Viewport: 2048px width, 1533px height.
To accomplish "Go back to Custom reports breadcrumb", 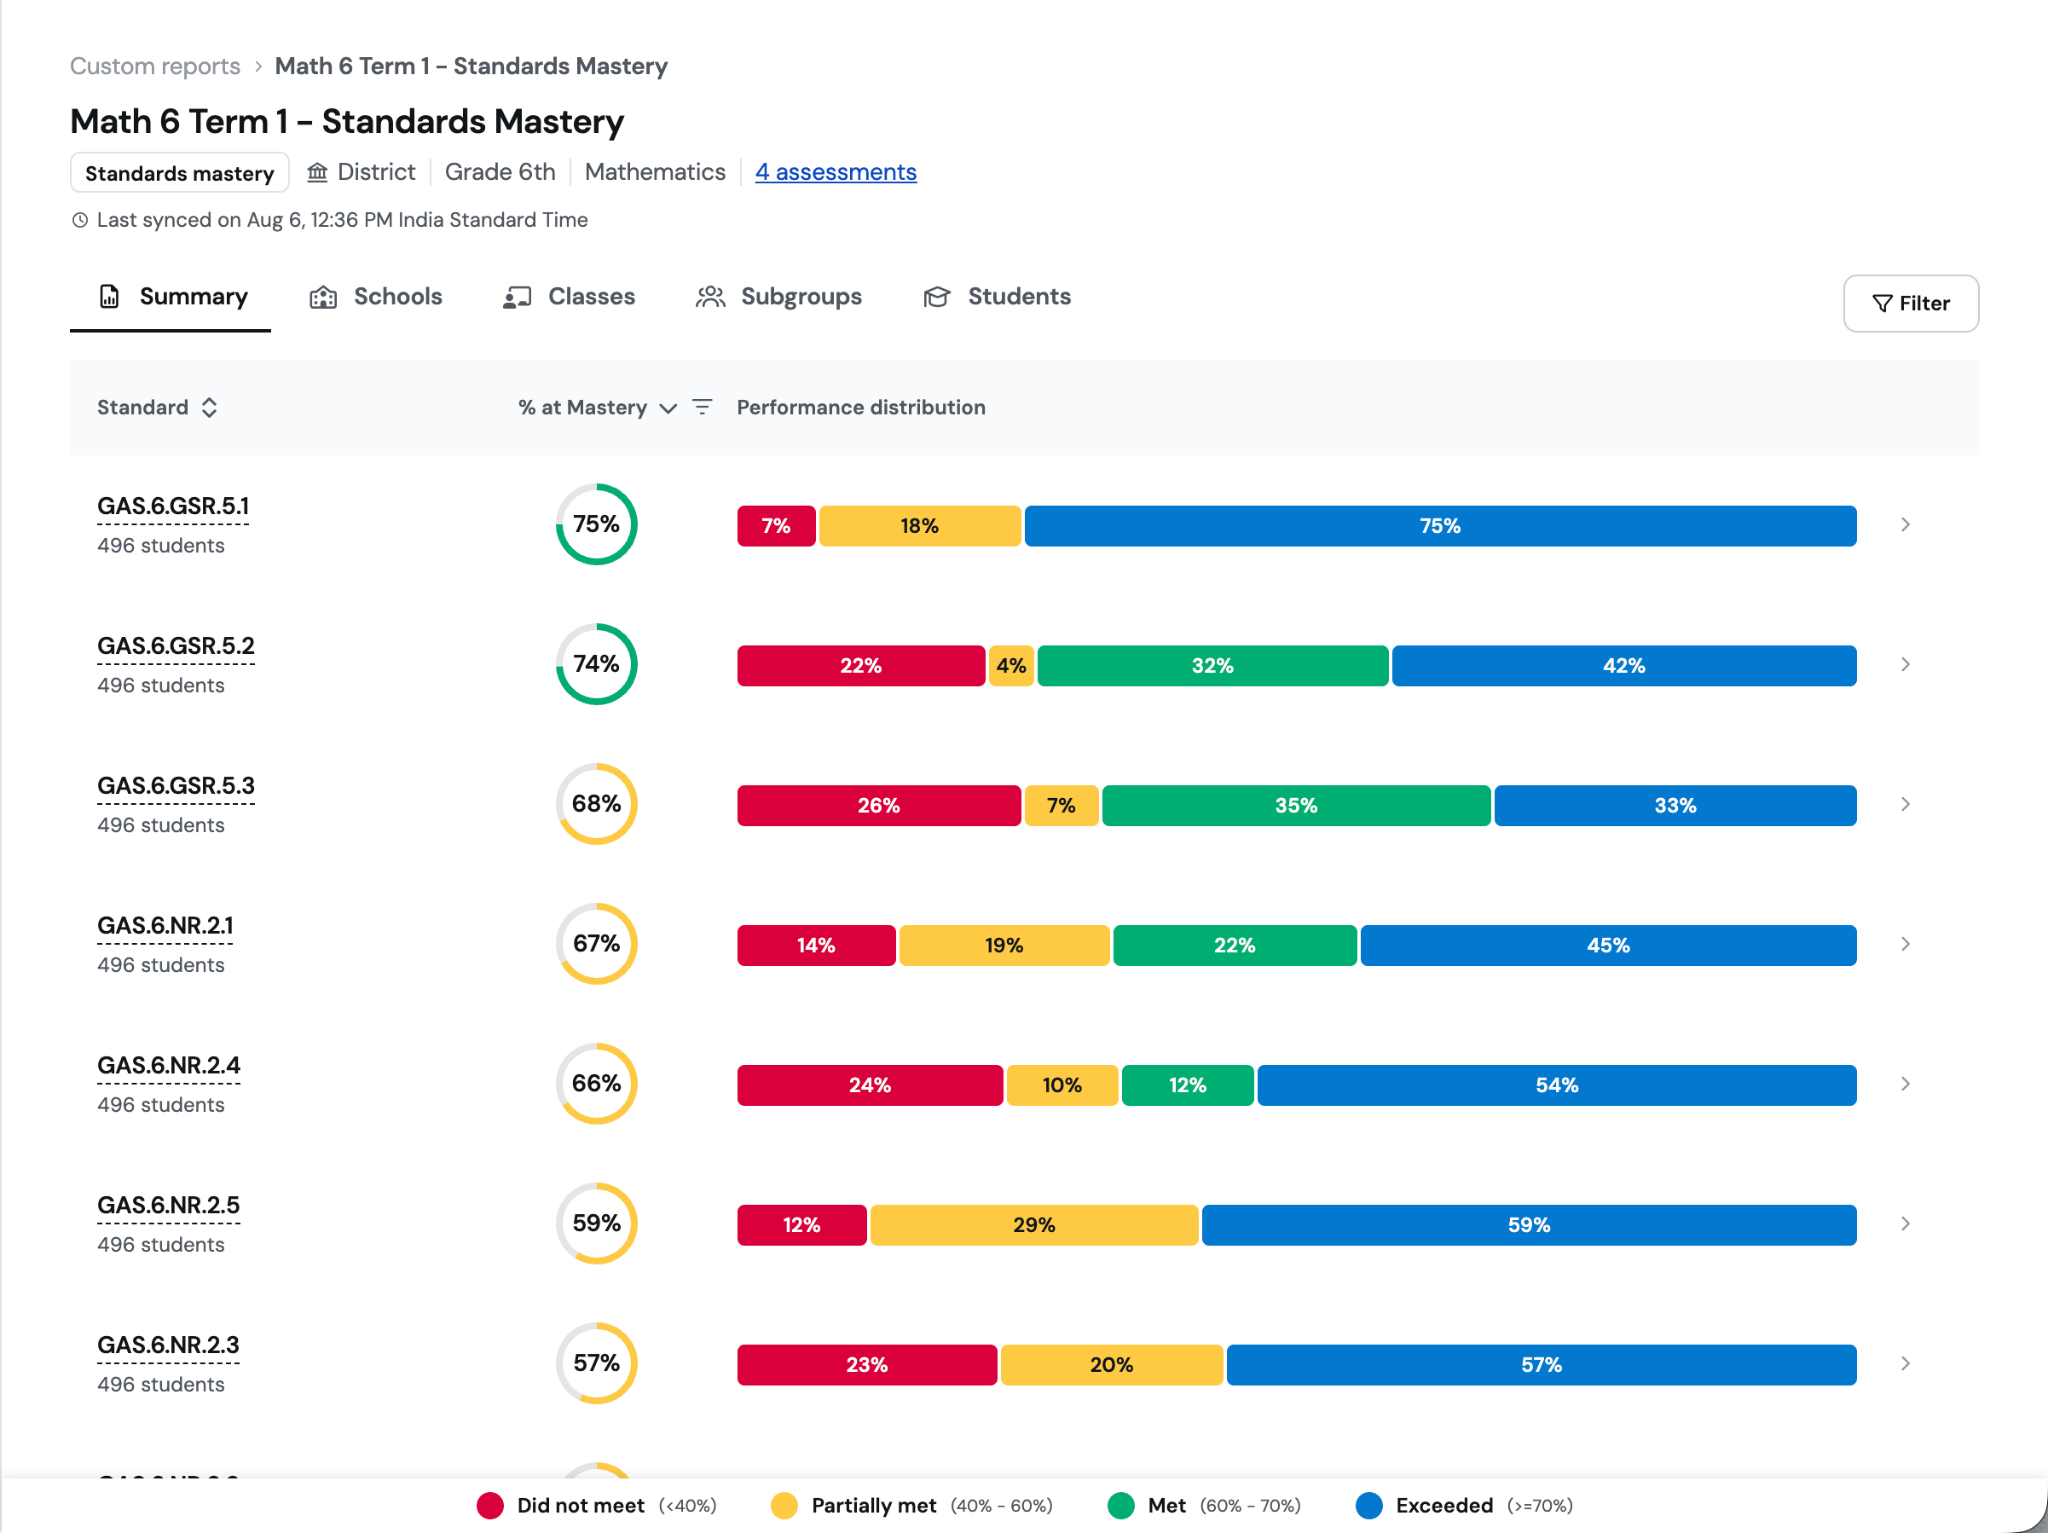I will tap(155, 66).
